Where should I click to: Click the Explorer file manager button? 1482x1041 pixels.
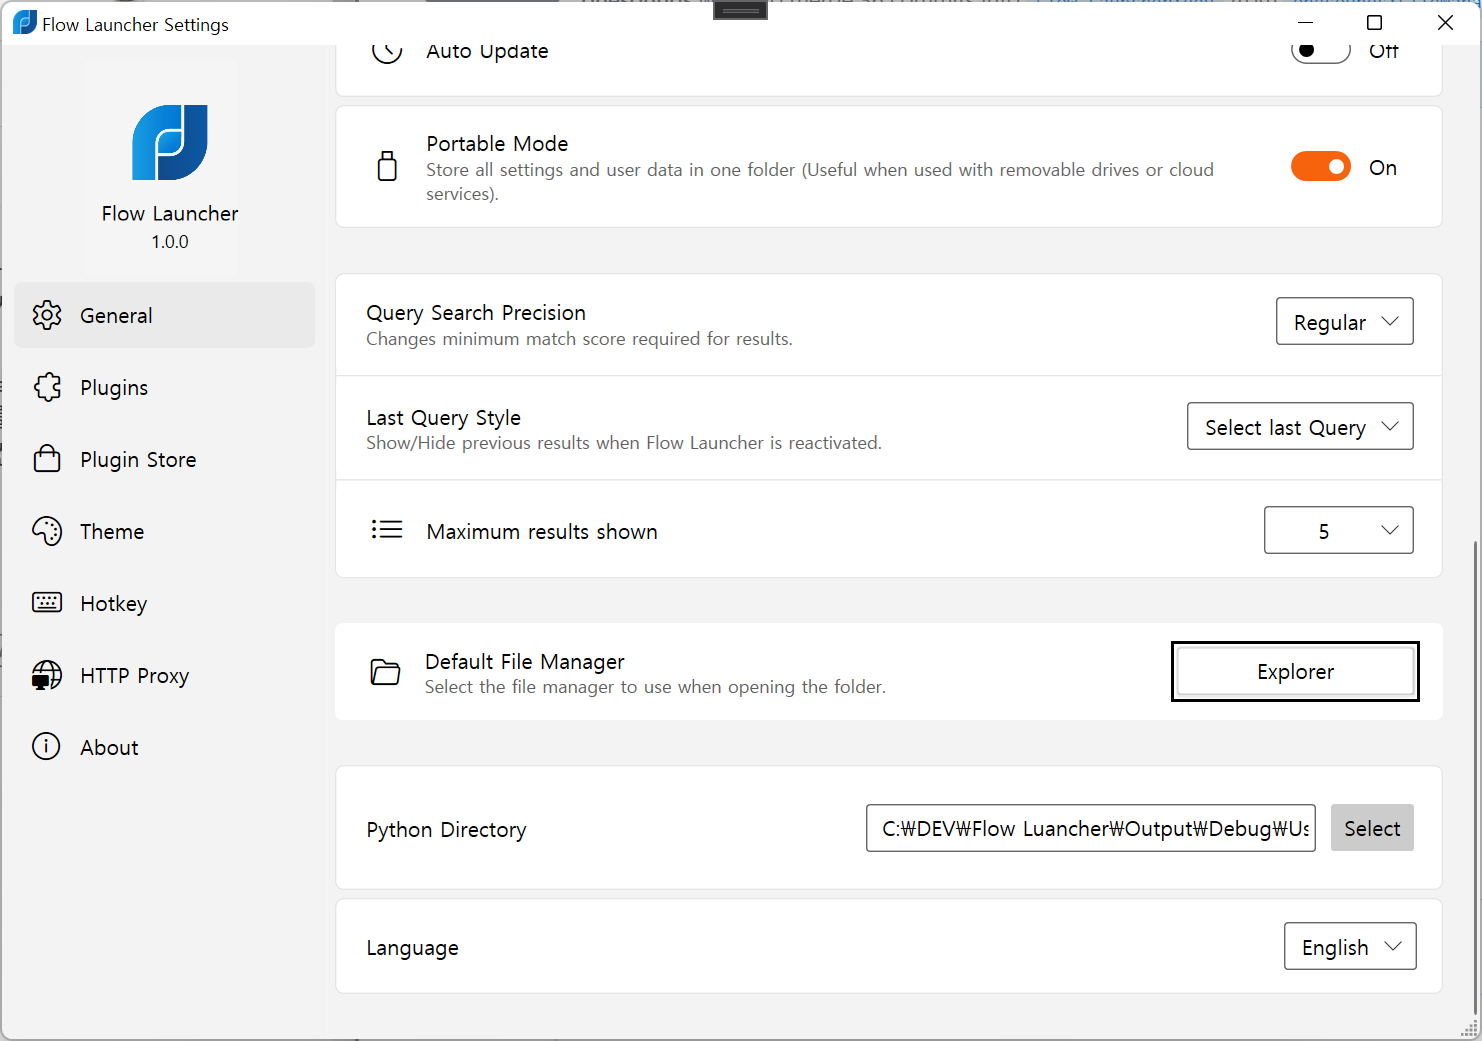pyautogui.click(x=1295, y=671)
